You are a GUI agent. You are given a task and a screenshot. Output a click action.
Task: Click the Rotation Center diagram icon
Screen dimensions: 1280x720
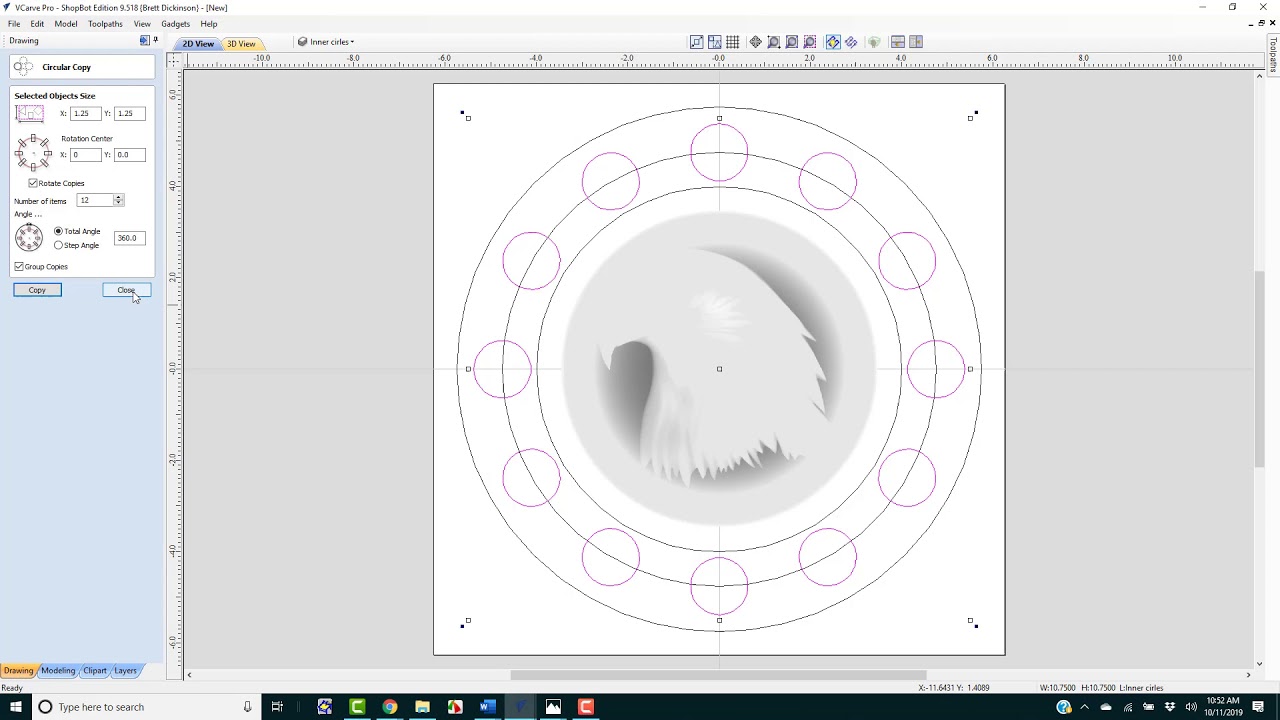(x=33, y=153)
